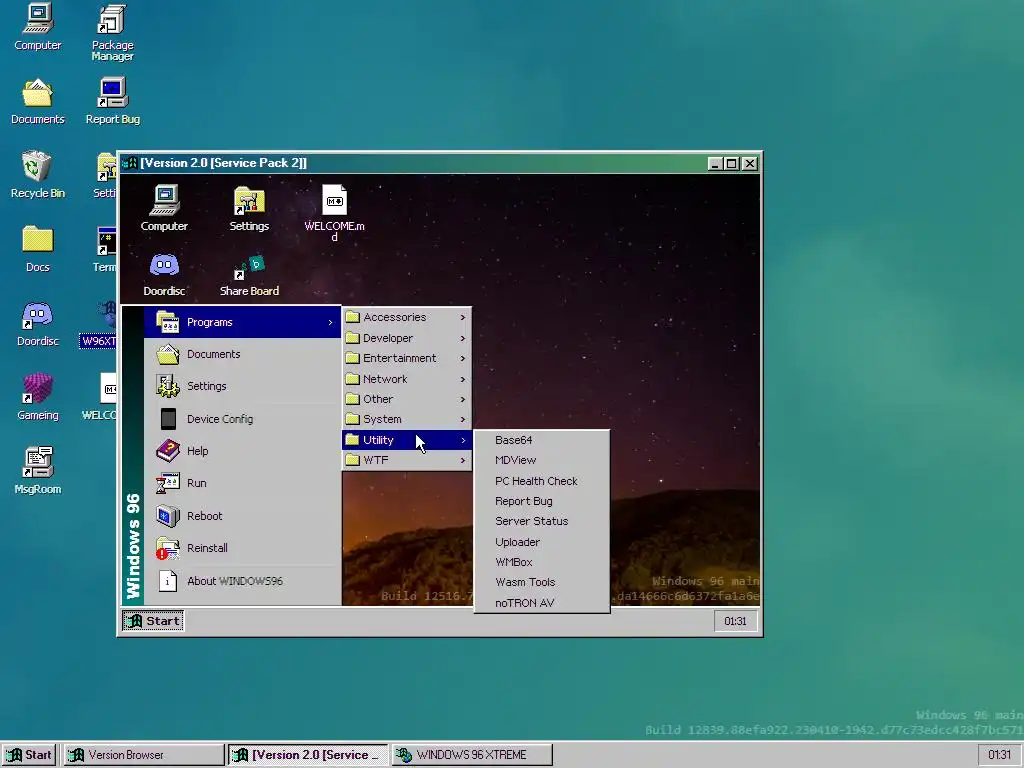Select Reboot in Start menu
The height and width of the screenshot is (768, 1024).
242,516
